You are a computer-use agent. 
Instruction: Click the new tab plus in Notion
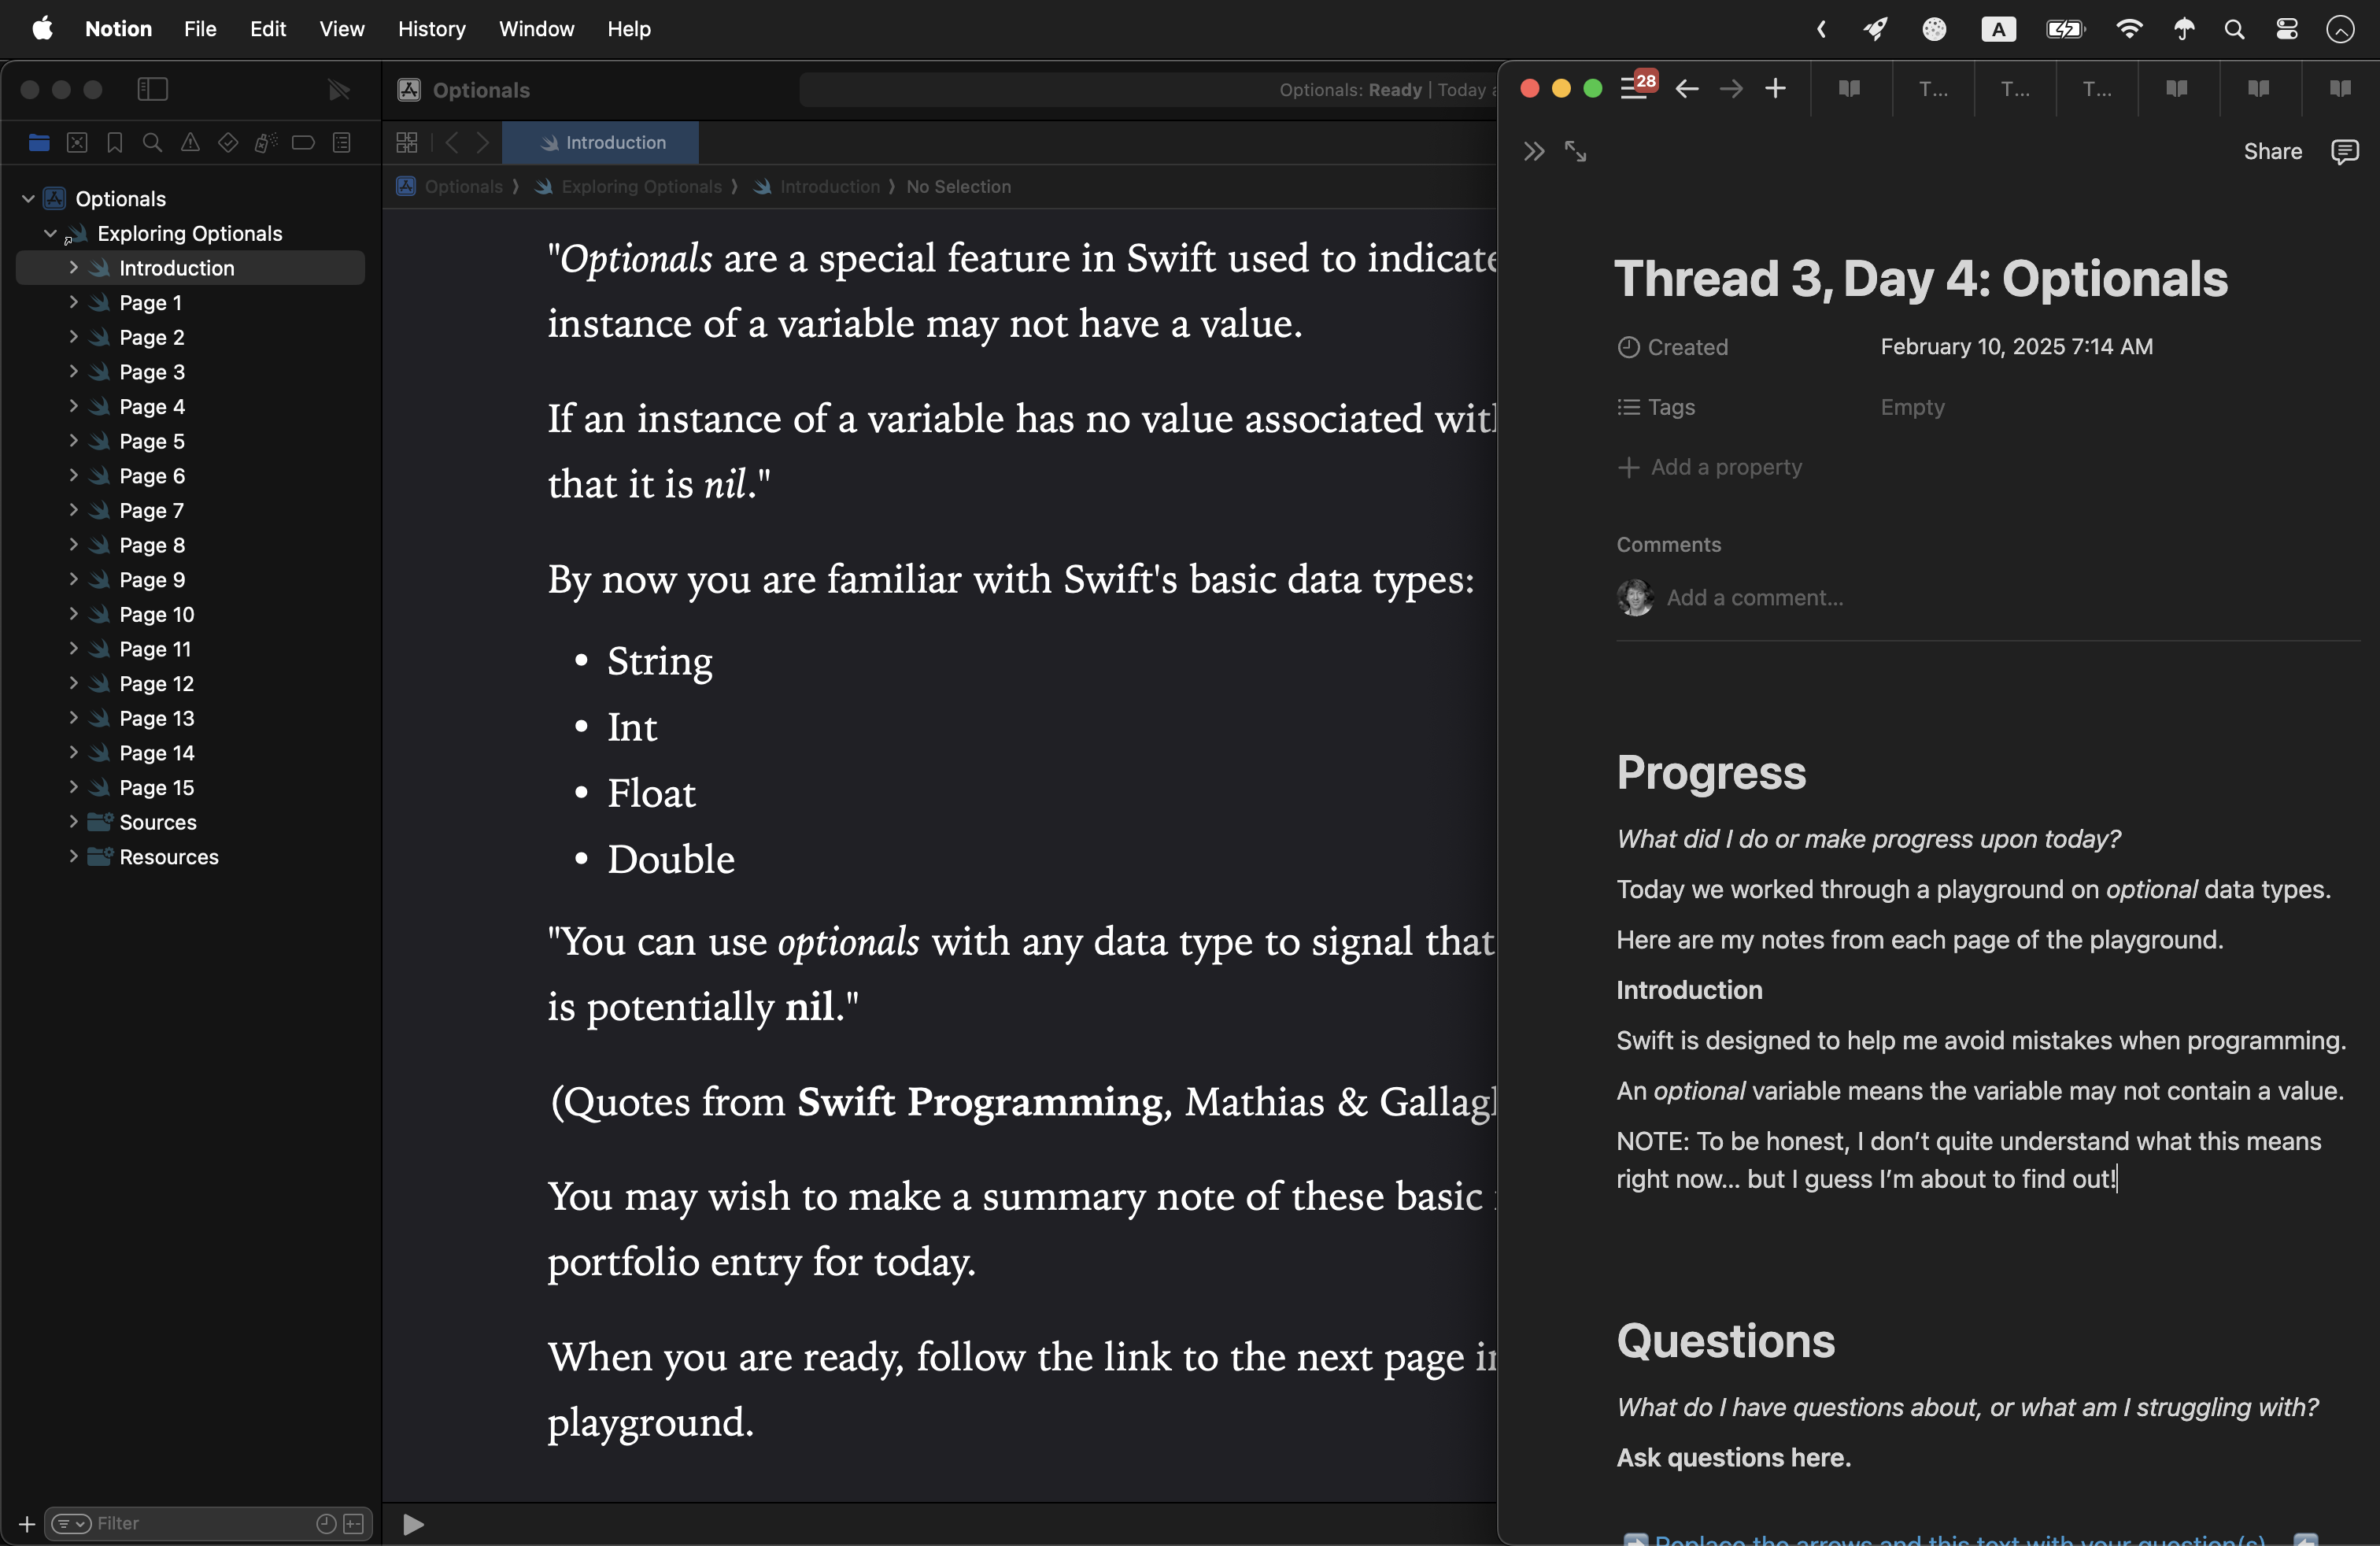click(x=1775, y=89)
